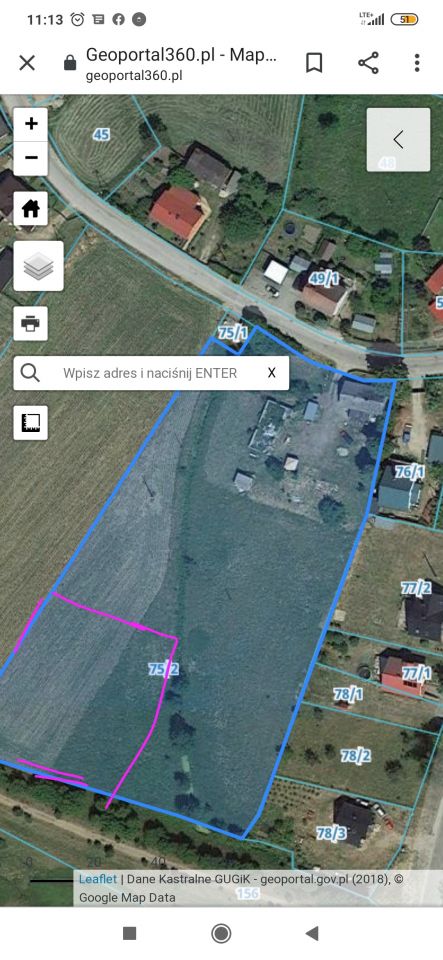Print the map with the printer icon

[x=31, y=323]
